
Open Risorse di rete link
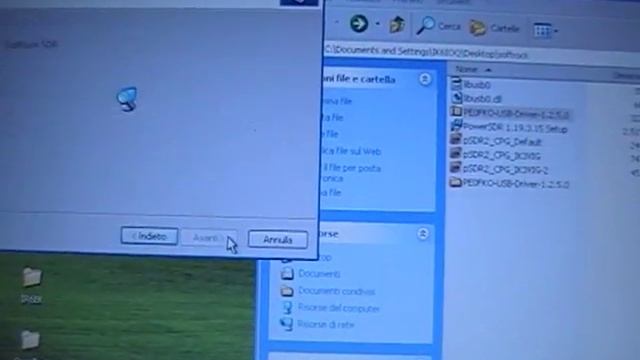tap(326, 324)
